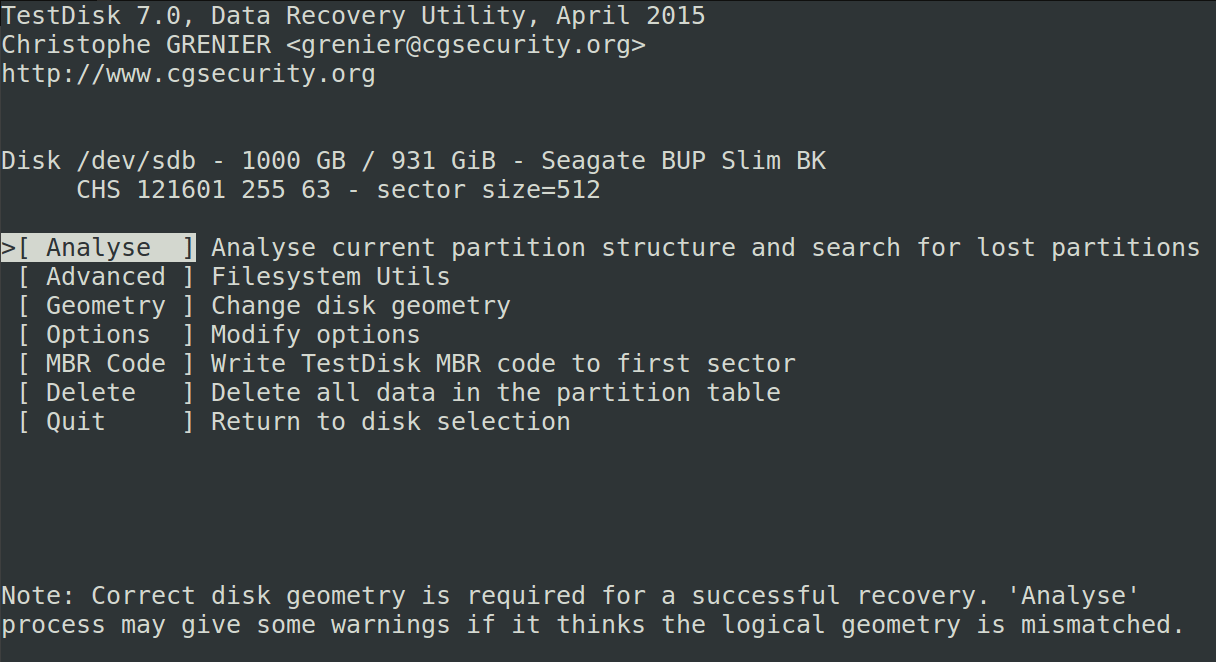This screenshot has width=1216, height=662.
Task: Pick the Options menu entry
Action: coord(98,335)
